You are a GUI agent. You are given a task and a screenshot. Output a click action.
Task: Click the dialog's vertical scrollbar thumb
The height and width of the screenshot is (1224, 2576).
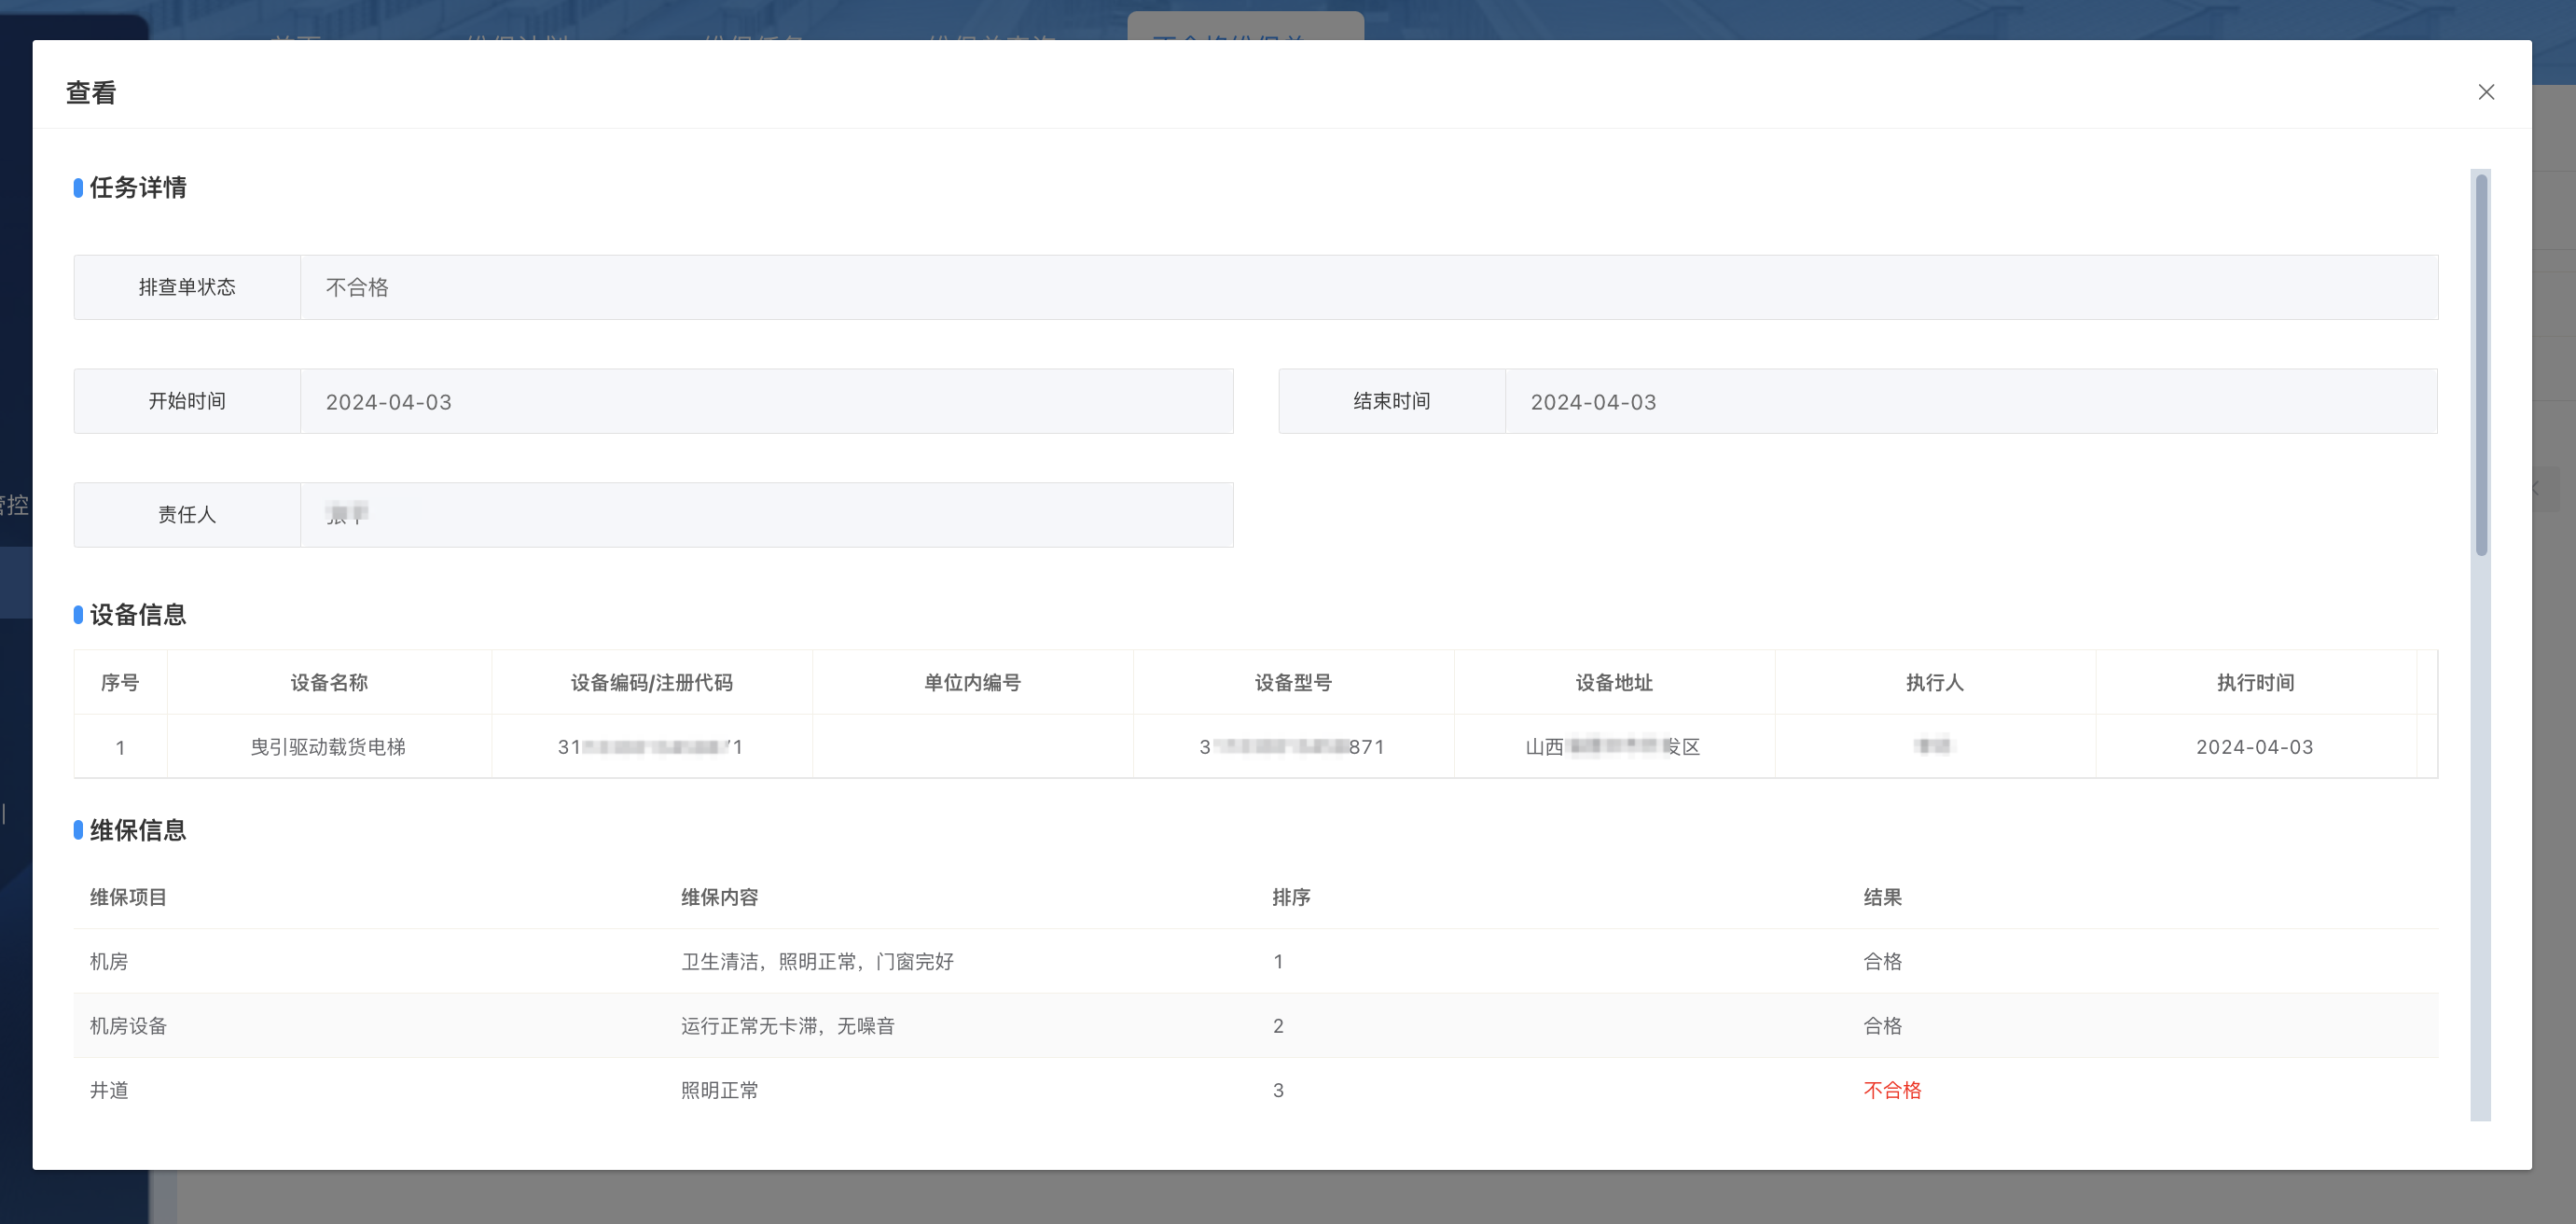tap(2481, 365)
